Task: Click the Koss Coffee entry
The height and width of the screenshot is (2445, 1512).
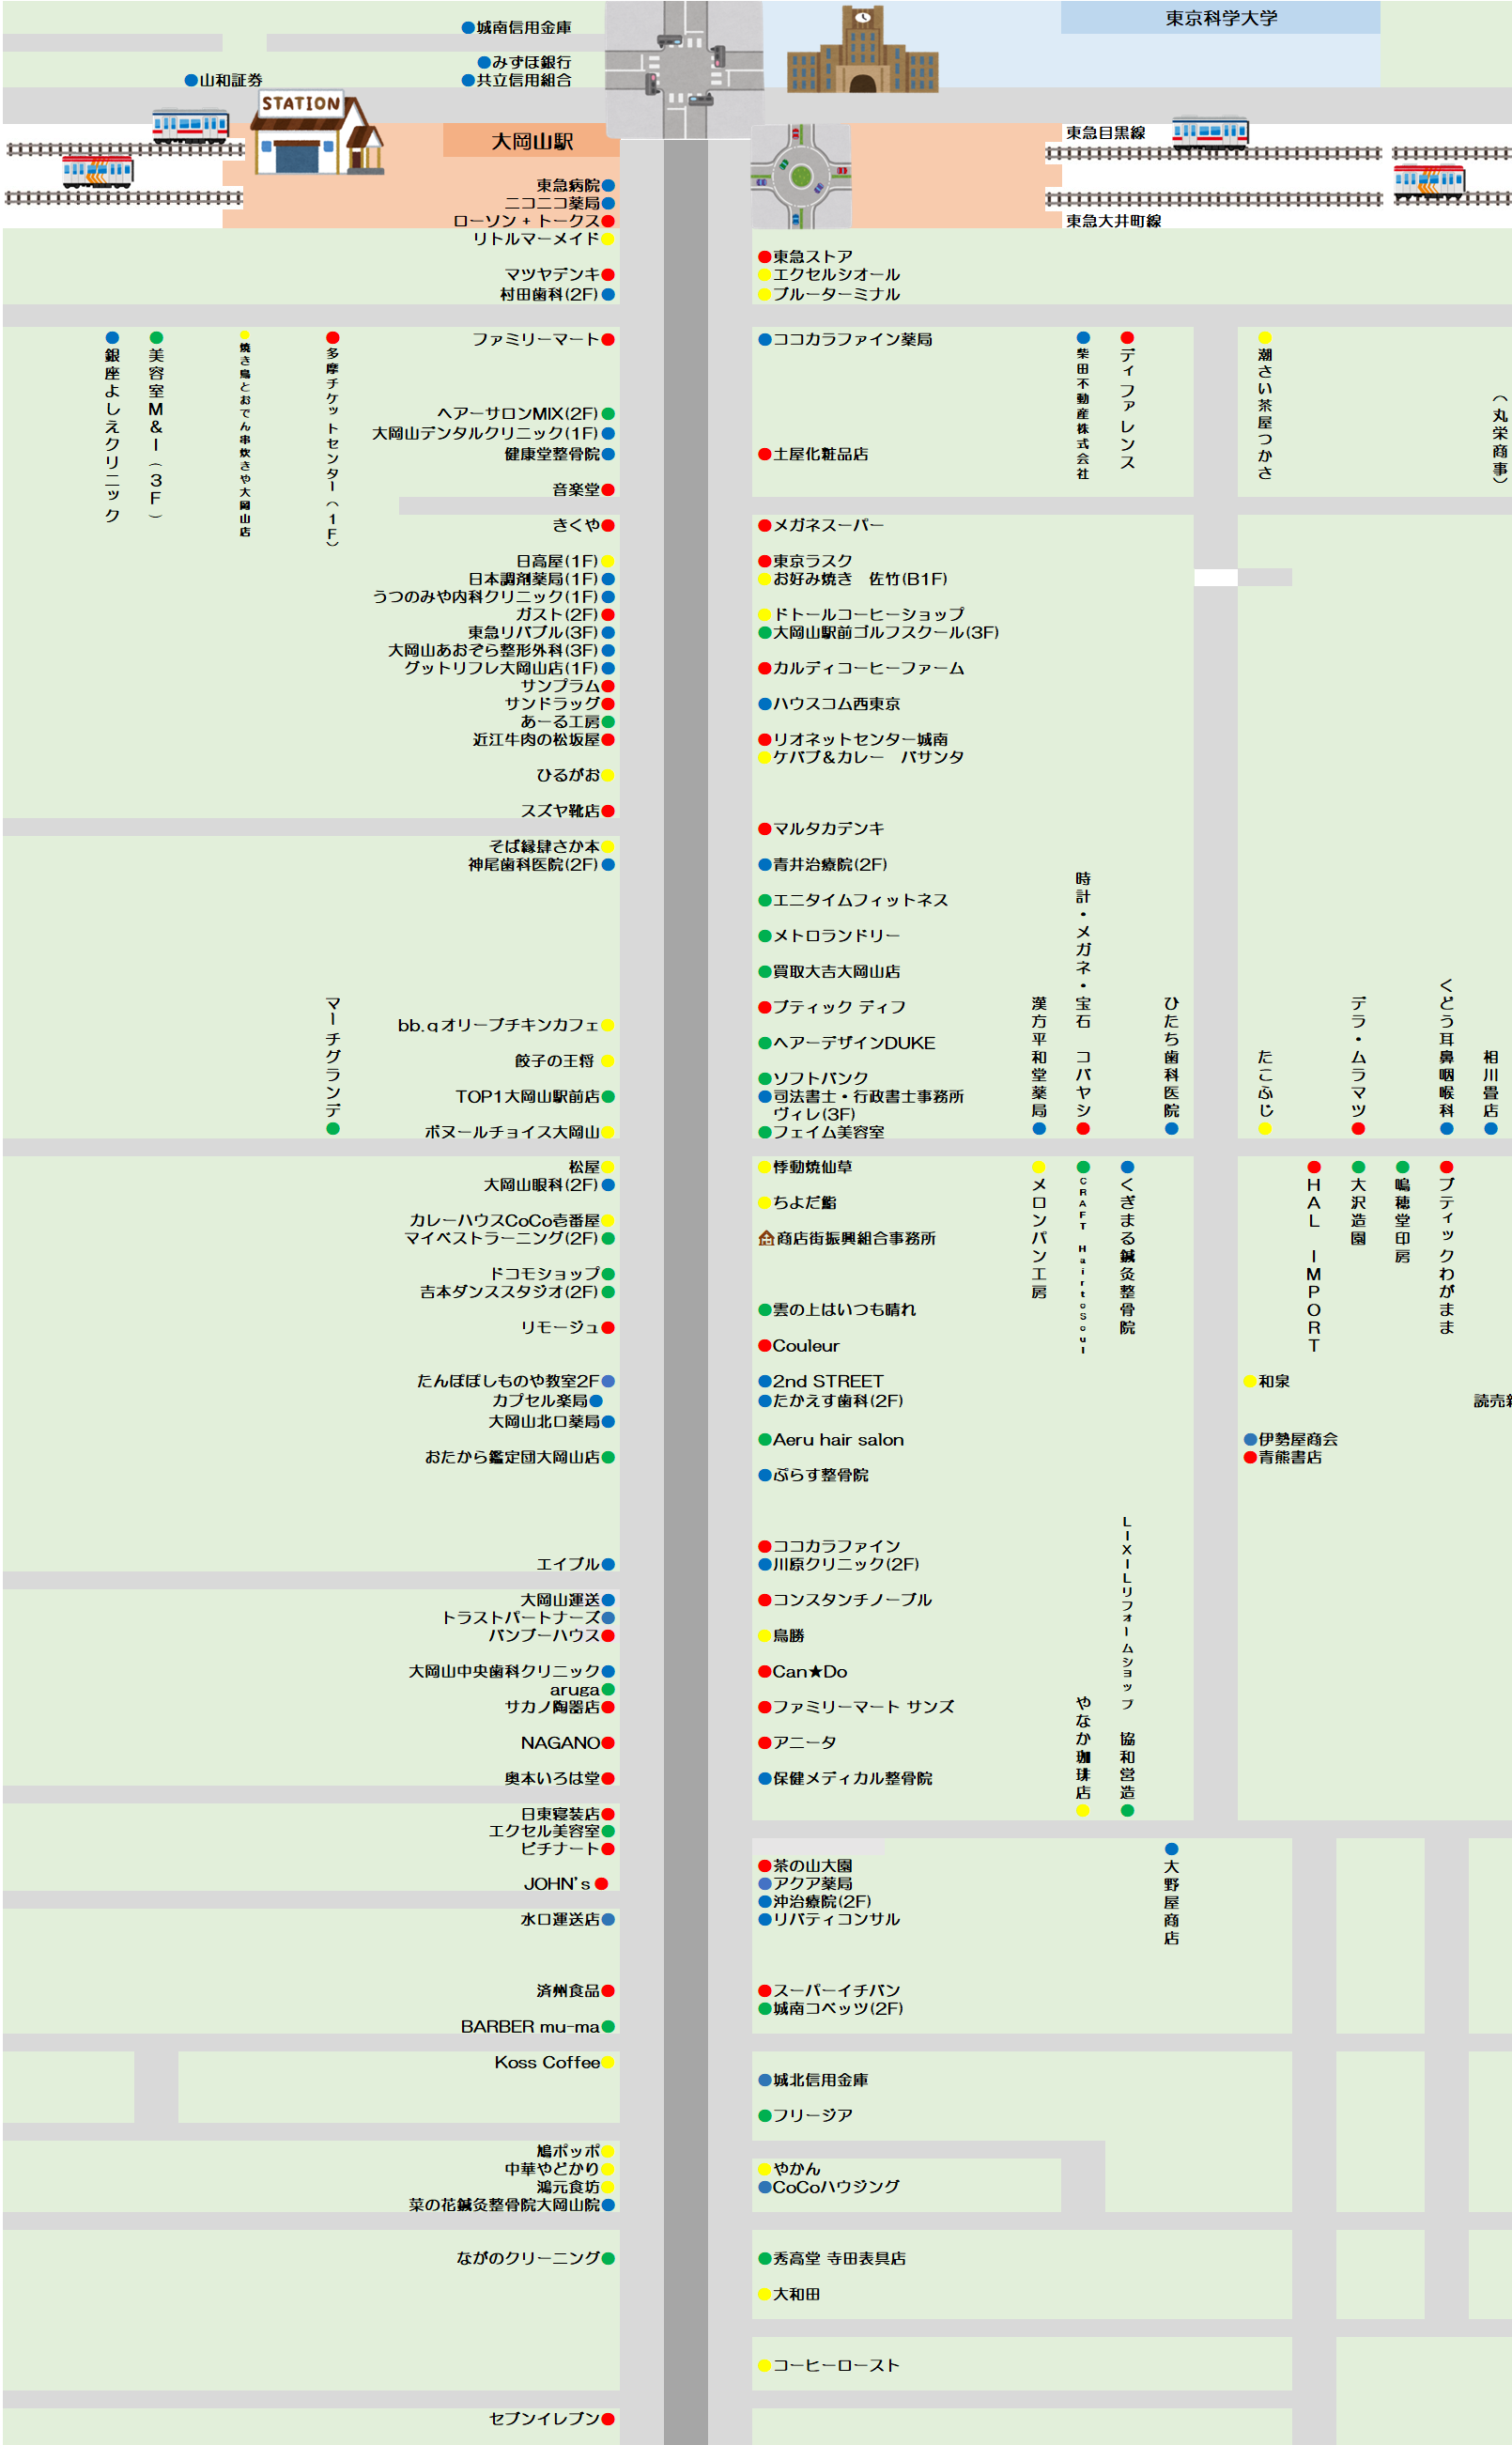Action: point(554,2062)
